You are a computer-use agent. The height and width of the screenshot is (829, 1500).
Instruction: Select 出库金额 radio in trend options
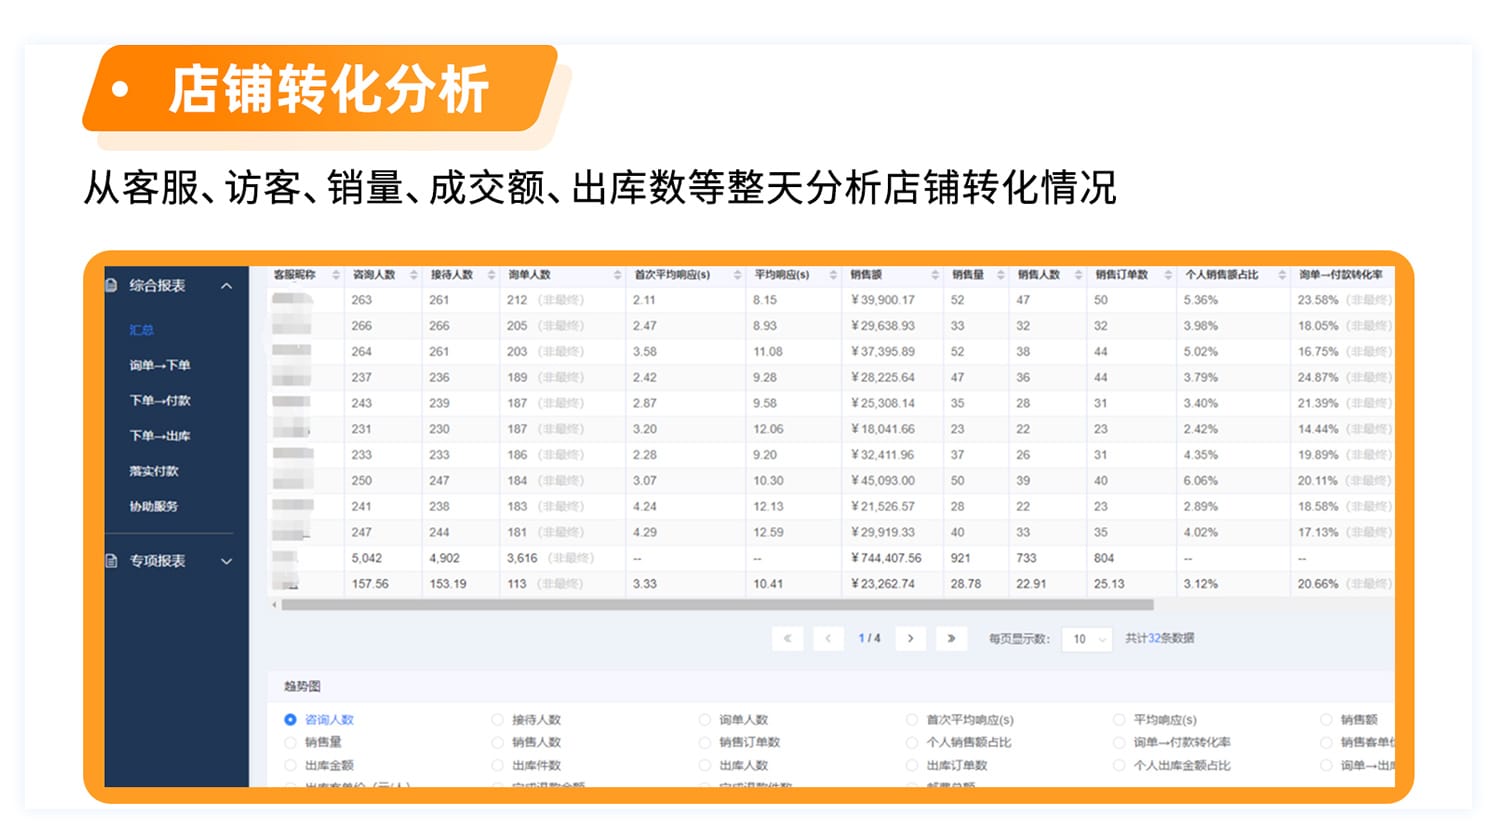[x=290, y=766]
